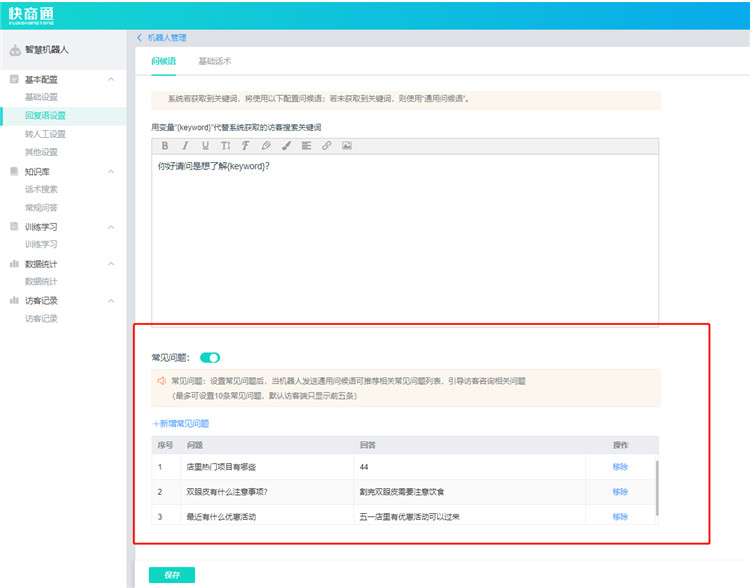The width and height of the screenshot is (750, 588).
Task: Collapse the 训练学习 menu group
Action: [111, 227]
